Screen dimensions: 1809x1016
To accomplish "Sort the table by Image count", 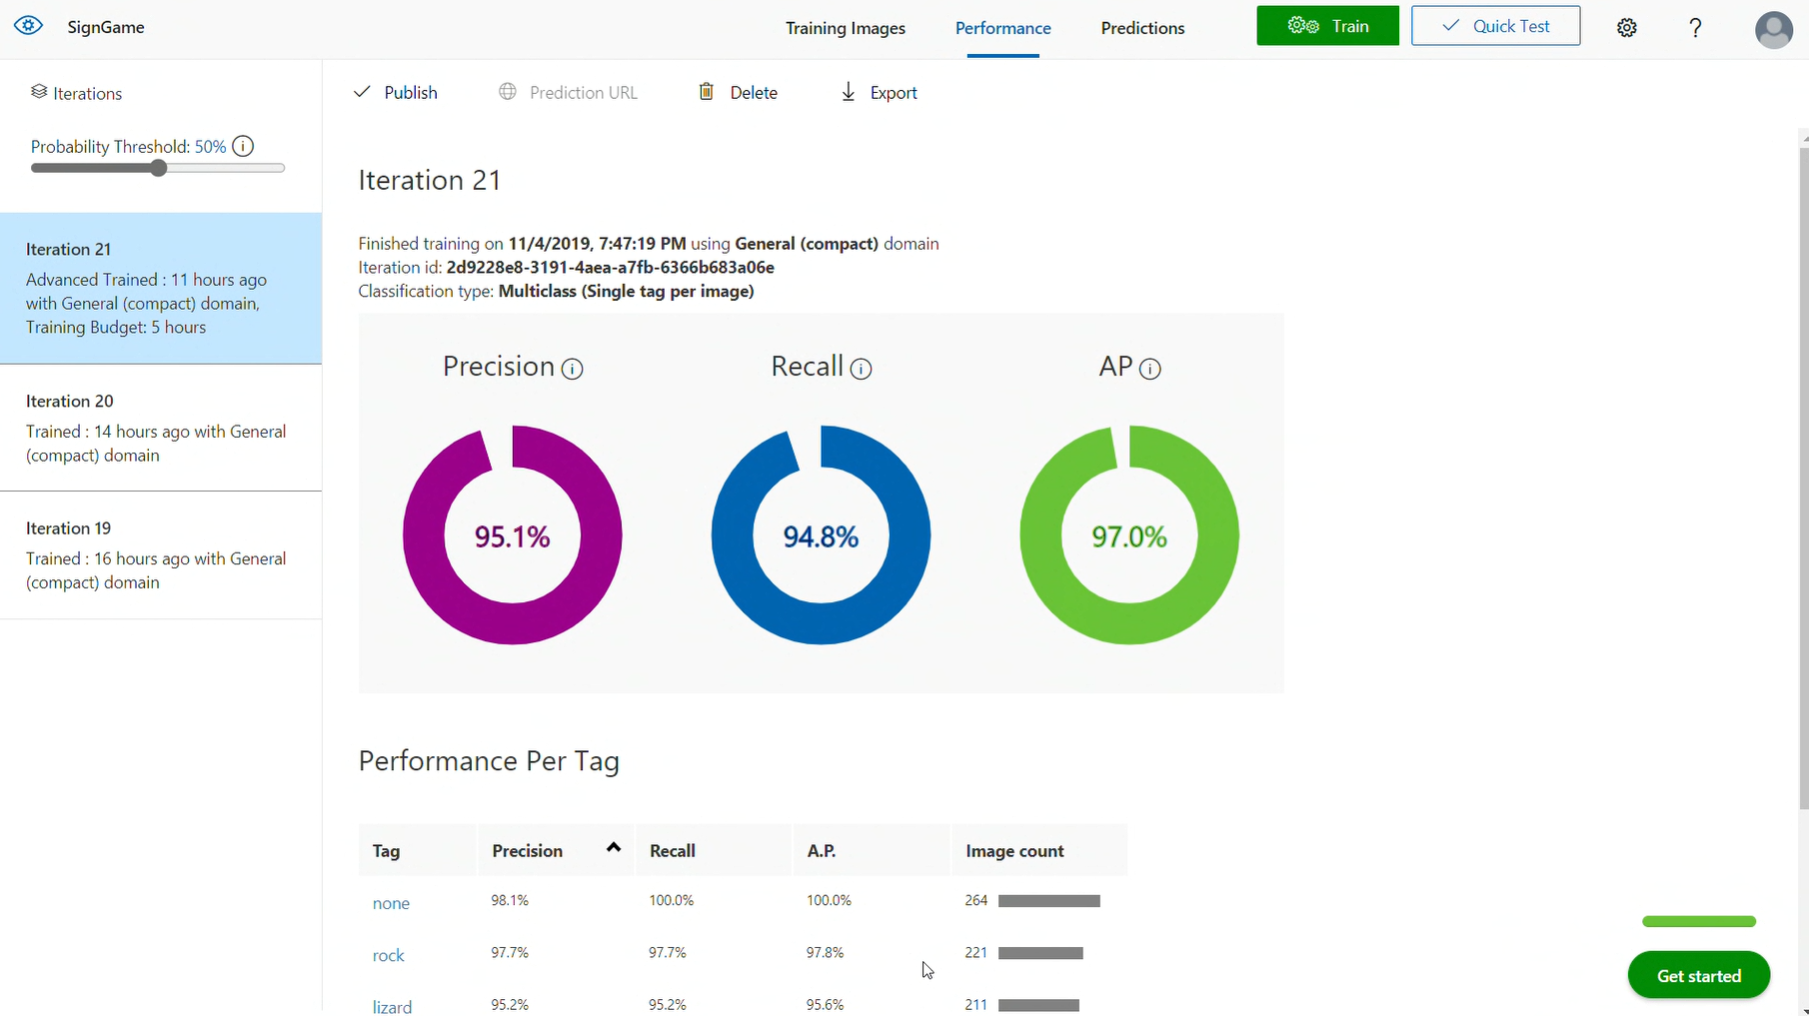I will pyautogui.click(x=1014, y=851).
